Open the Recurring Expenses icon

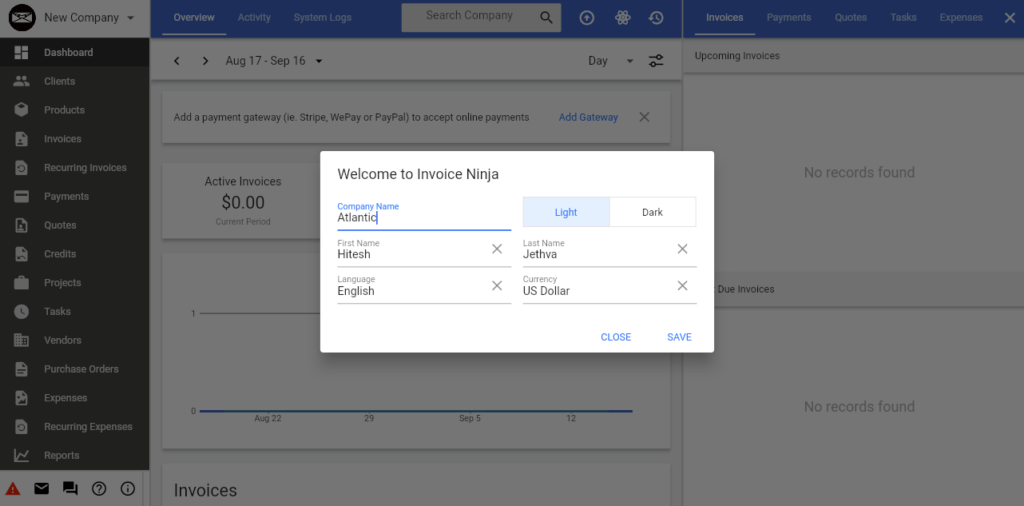pos(22,426)
